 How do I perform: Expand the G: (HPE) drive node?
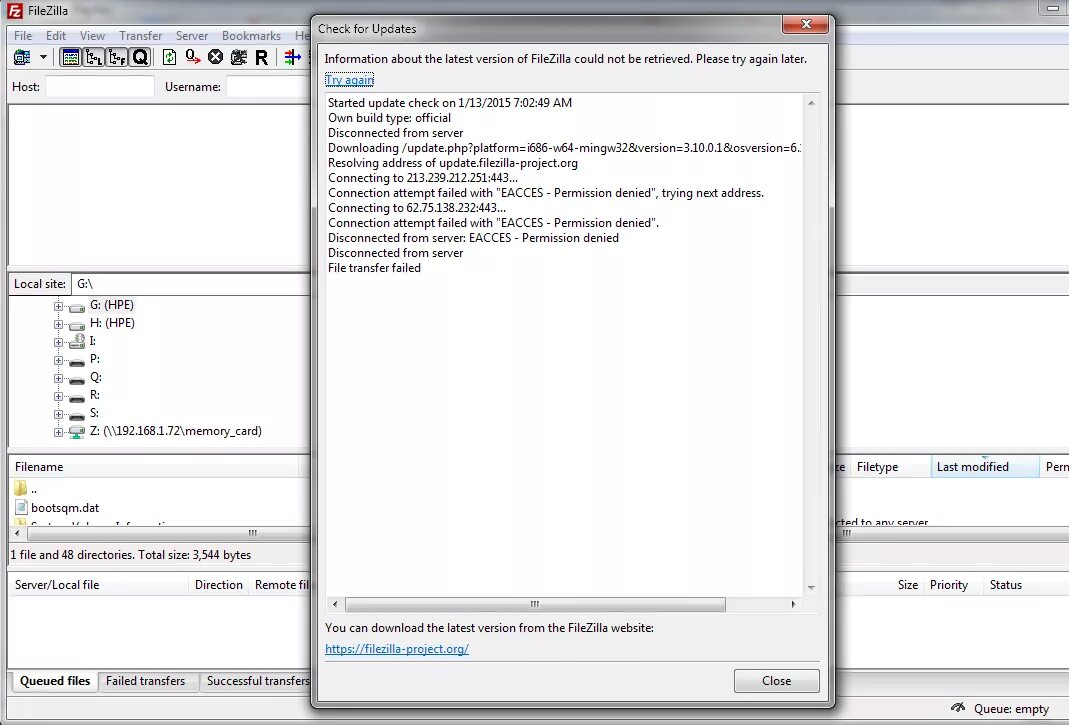point(59,306)
